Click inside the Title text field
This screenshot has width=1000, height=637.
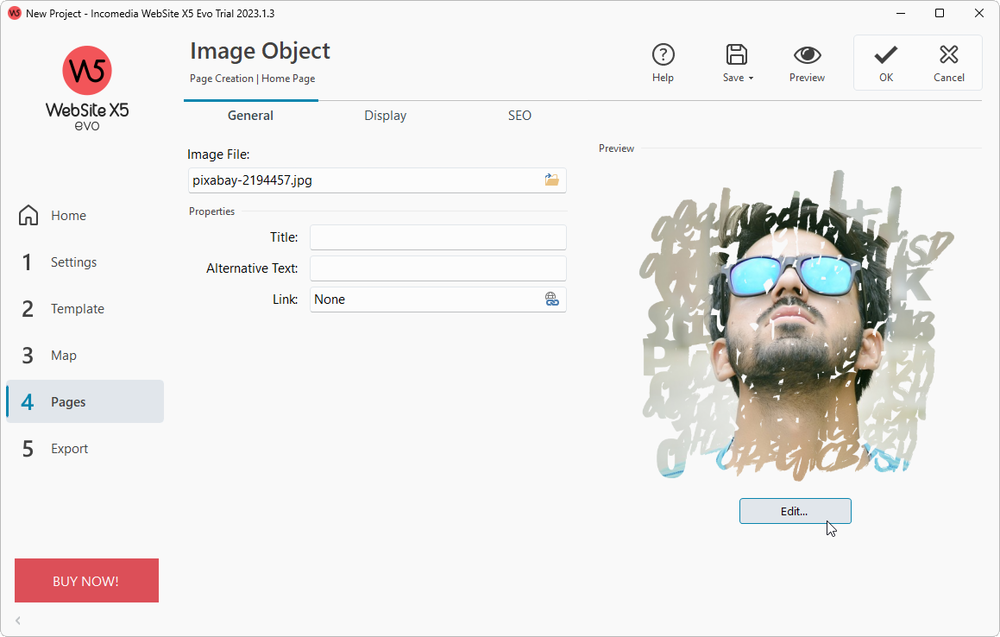[x=438, y=237]
